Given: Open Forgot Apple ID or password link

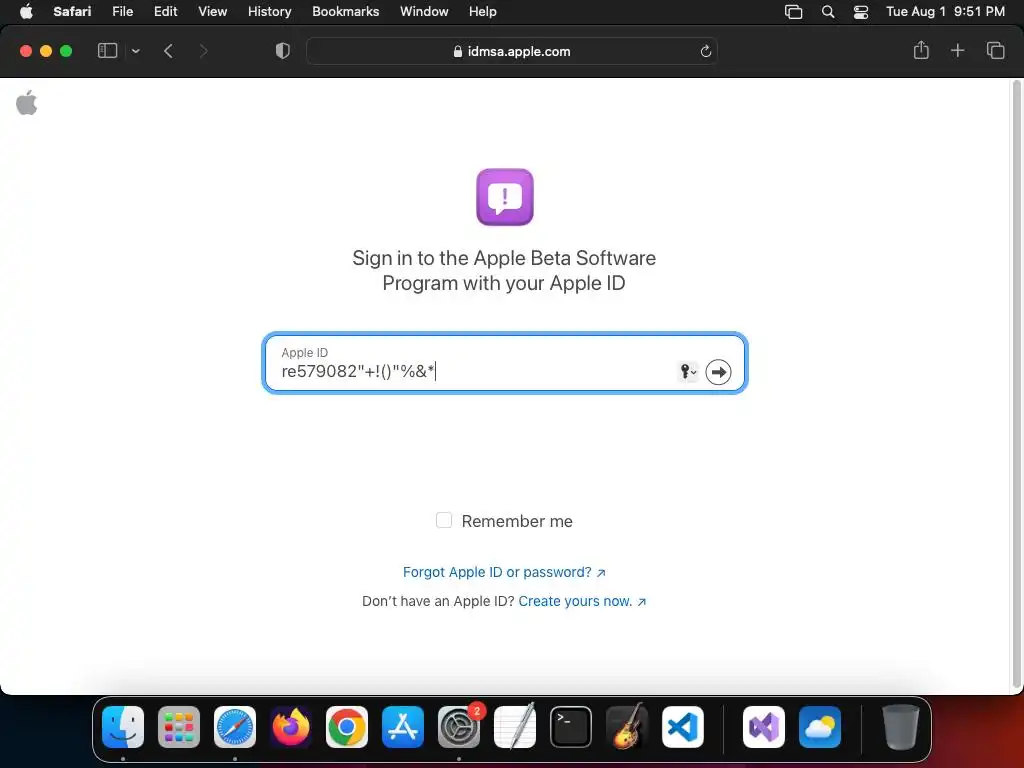Looking at the screenshot, I should tap(504, 572).
